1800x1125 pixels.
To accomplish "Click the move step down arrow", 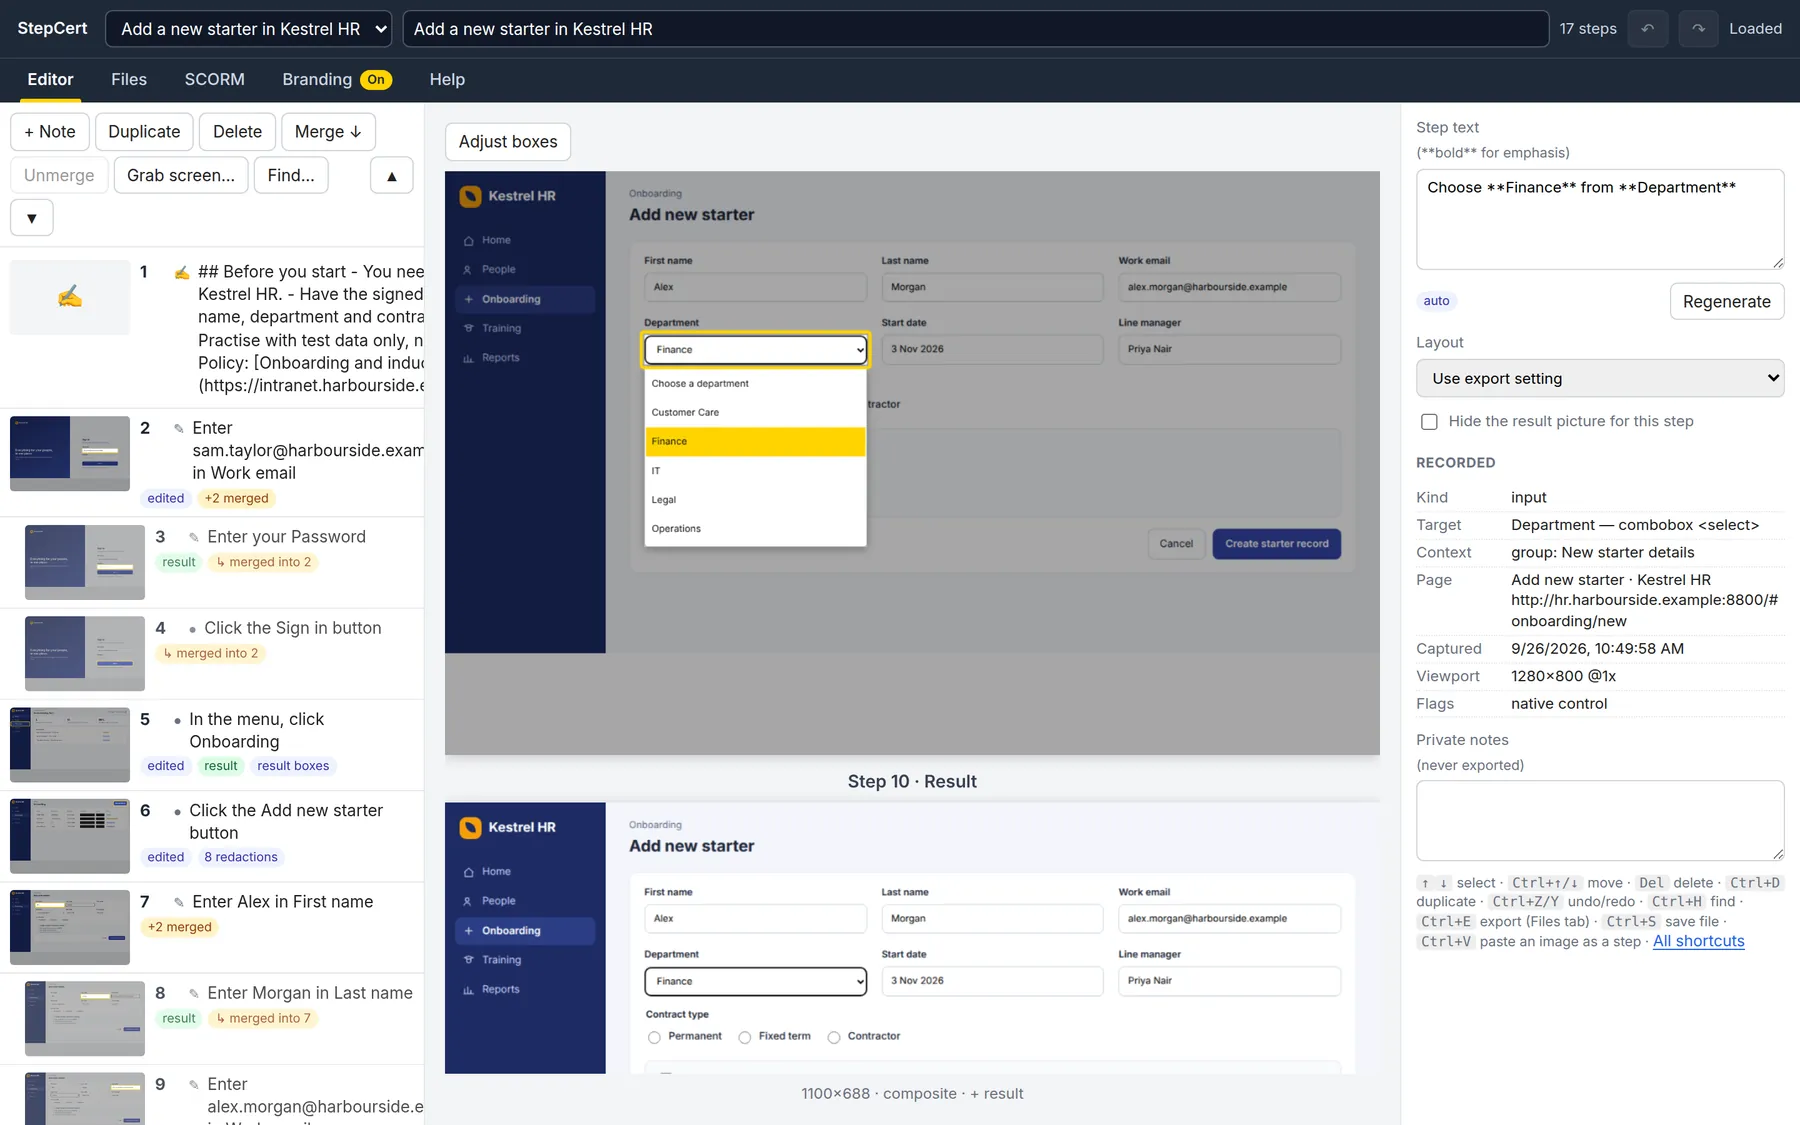I will pos(32,218).
